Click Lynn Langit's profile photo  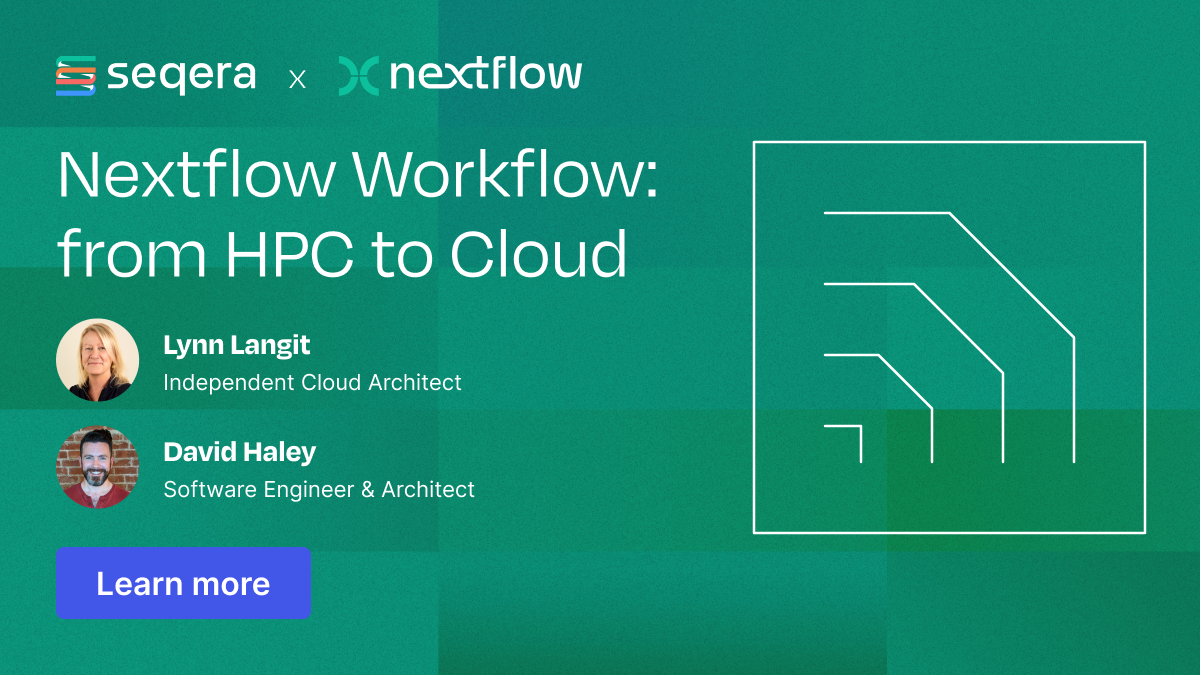(98, 360)
